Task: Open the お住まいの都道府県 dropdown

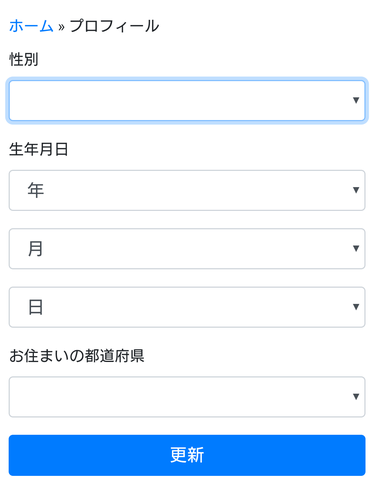Action: [187, 397]
